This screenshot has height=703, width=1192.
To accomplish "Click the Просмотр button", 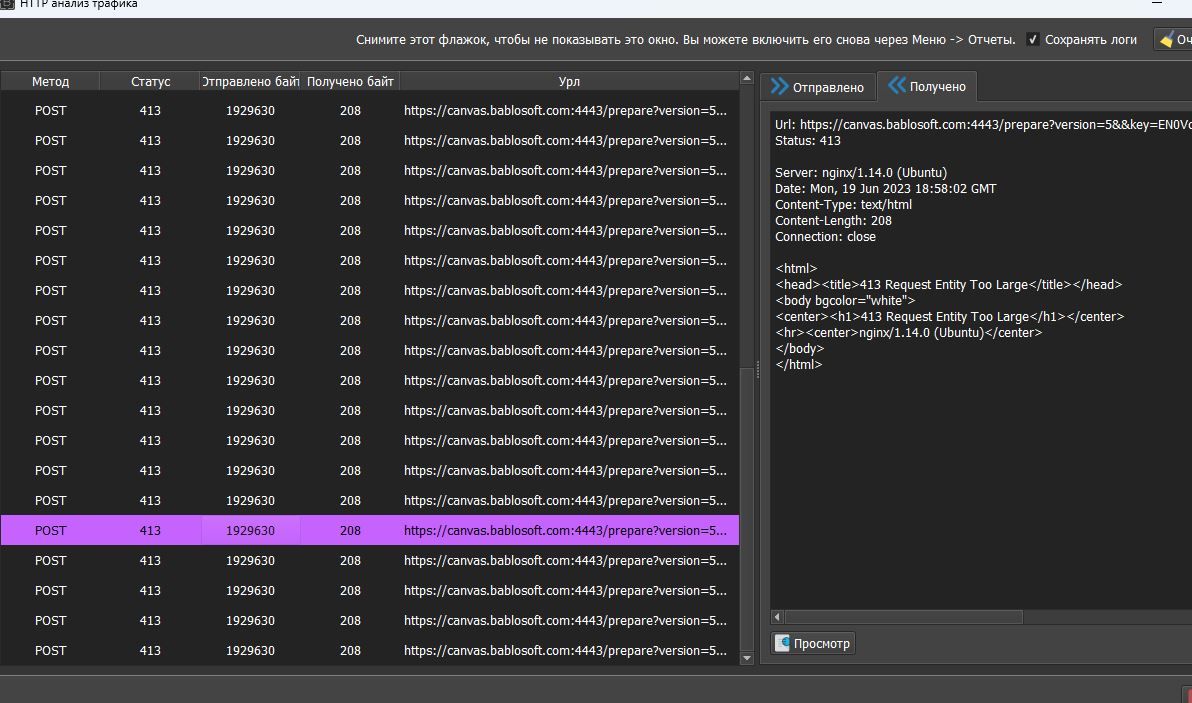I will point(812,643).
